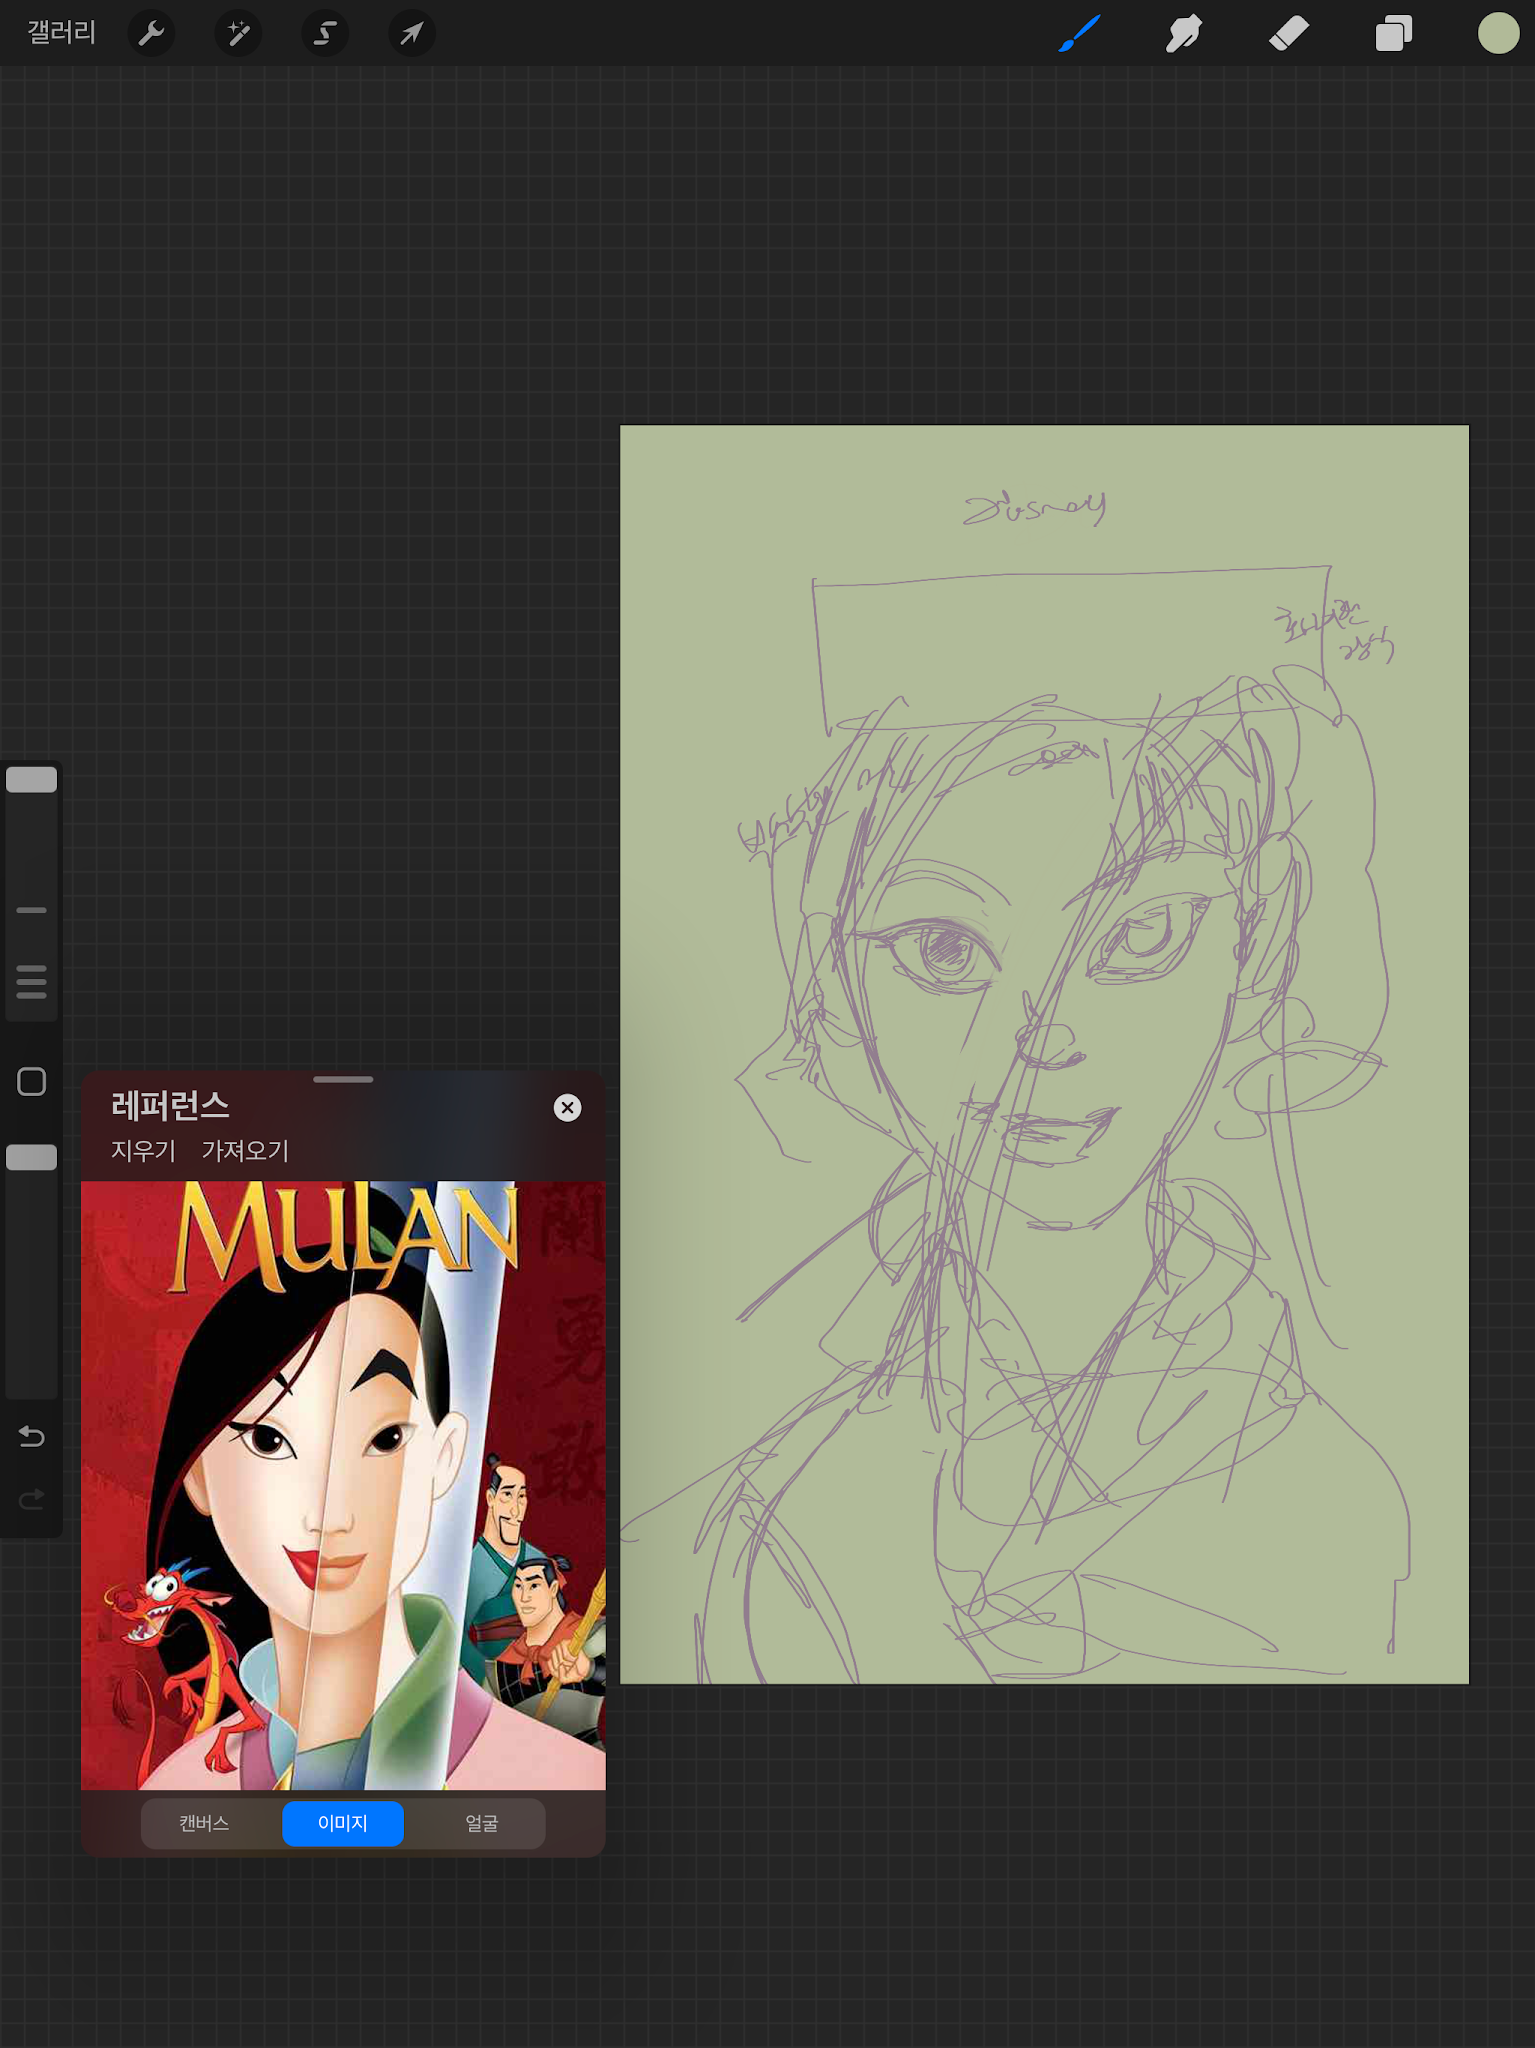Adjust the brush opacity slider handle
The image size is (1535, 2048).
[x=32, y=1157]
